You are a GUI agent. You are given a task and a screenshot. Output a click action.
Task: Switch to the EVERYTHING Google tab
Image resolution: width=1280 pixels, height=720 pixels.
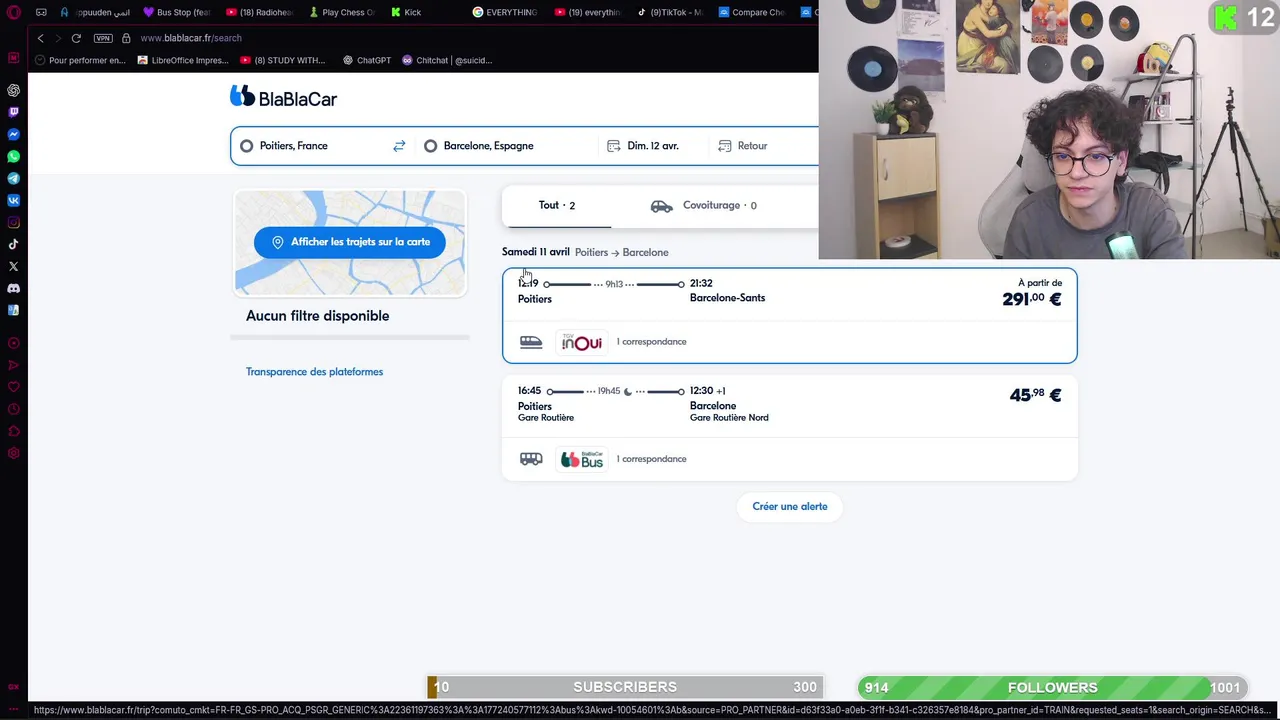coord(505,12)
